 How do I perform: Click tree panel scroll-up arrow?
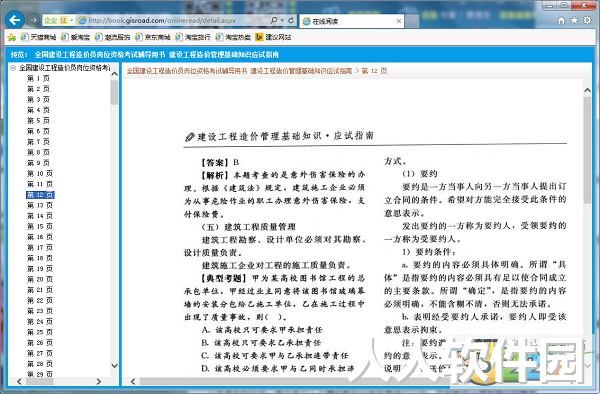(x=114, y=74)
